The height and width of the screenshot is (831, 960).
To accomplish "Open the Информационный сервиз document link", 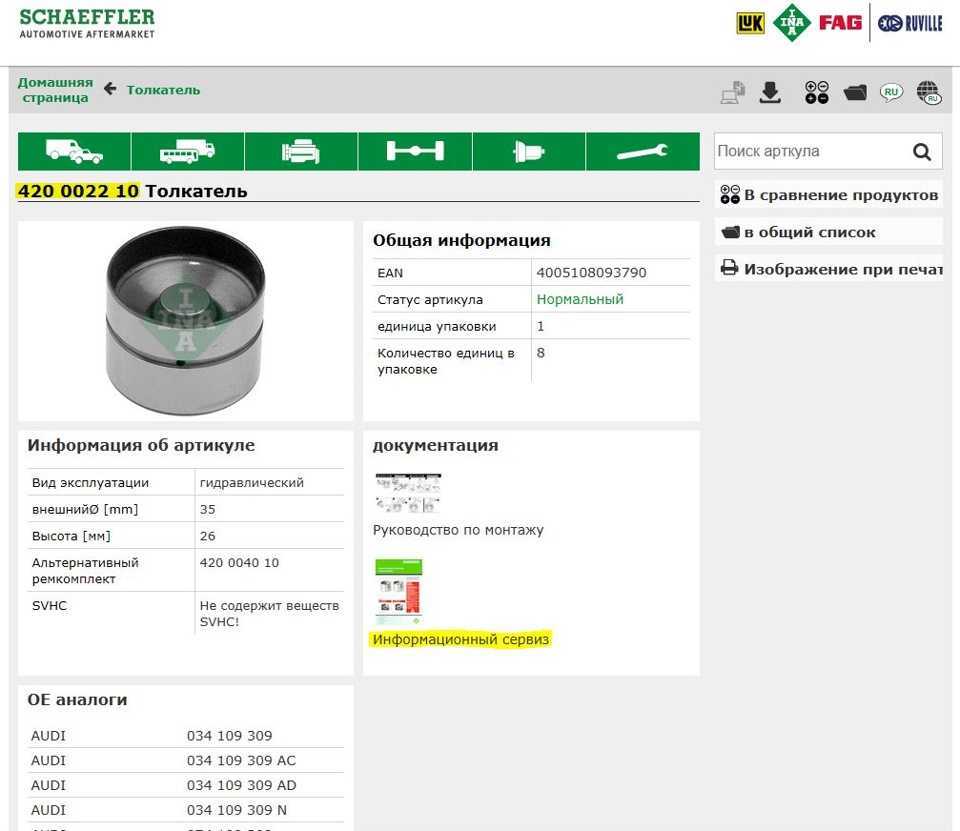I will coord(461,639).
